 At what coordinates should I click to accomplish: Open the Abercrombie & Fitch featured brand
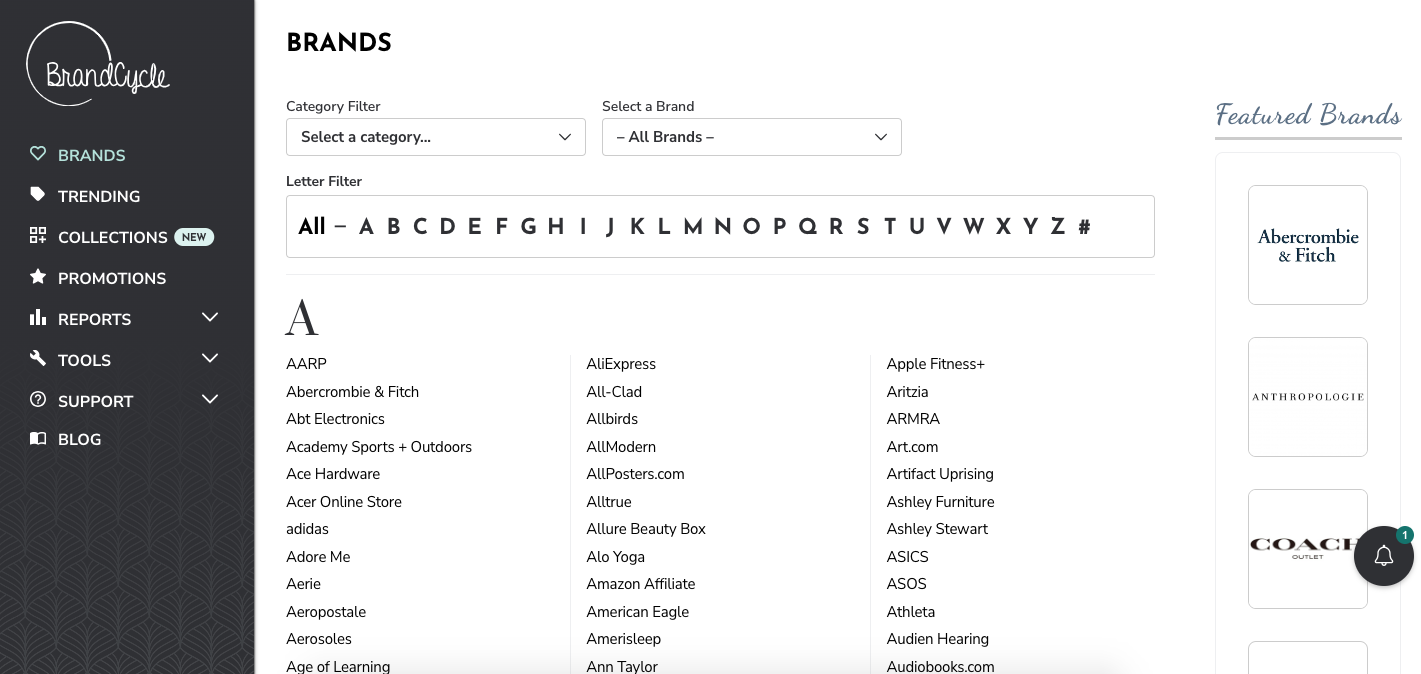coord(1308,245)
